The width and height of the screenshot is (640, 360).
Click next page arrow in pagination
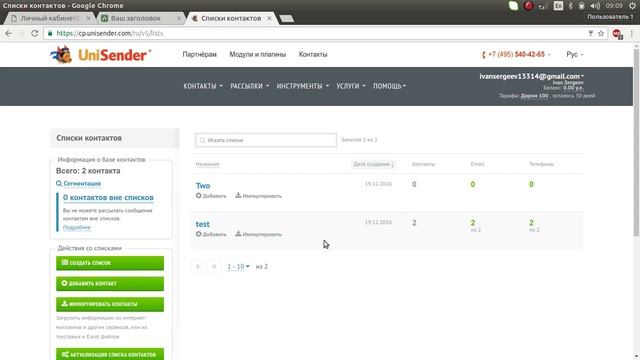213,267
